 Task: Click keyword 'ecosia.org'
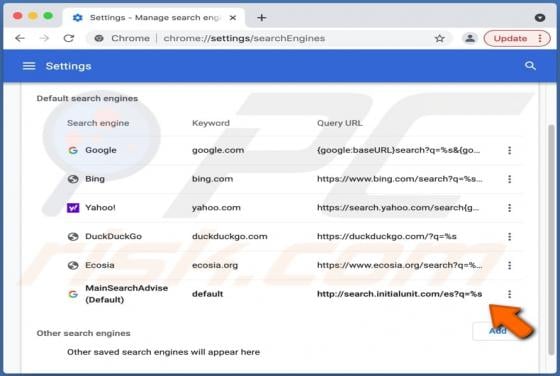pyautogui.click(x=215, y=265)
